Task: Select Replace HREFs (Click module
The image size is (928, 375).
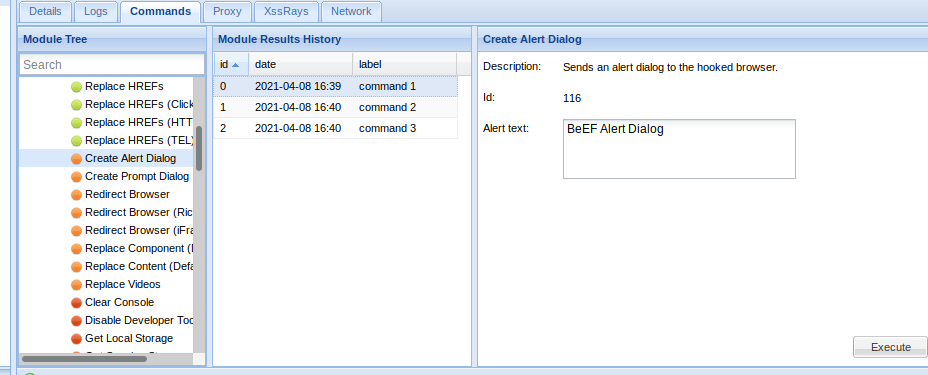Action: pos(139,105)
